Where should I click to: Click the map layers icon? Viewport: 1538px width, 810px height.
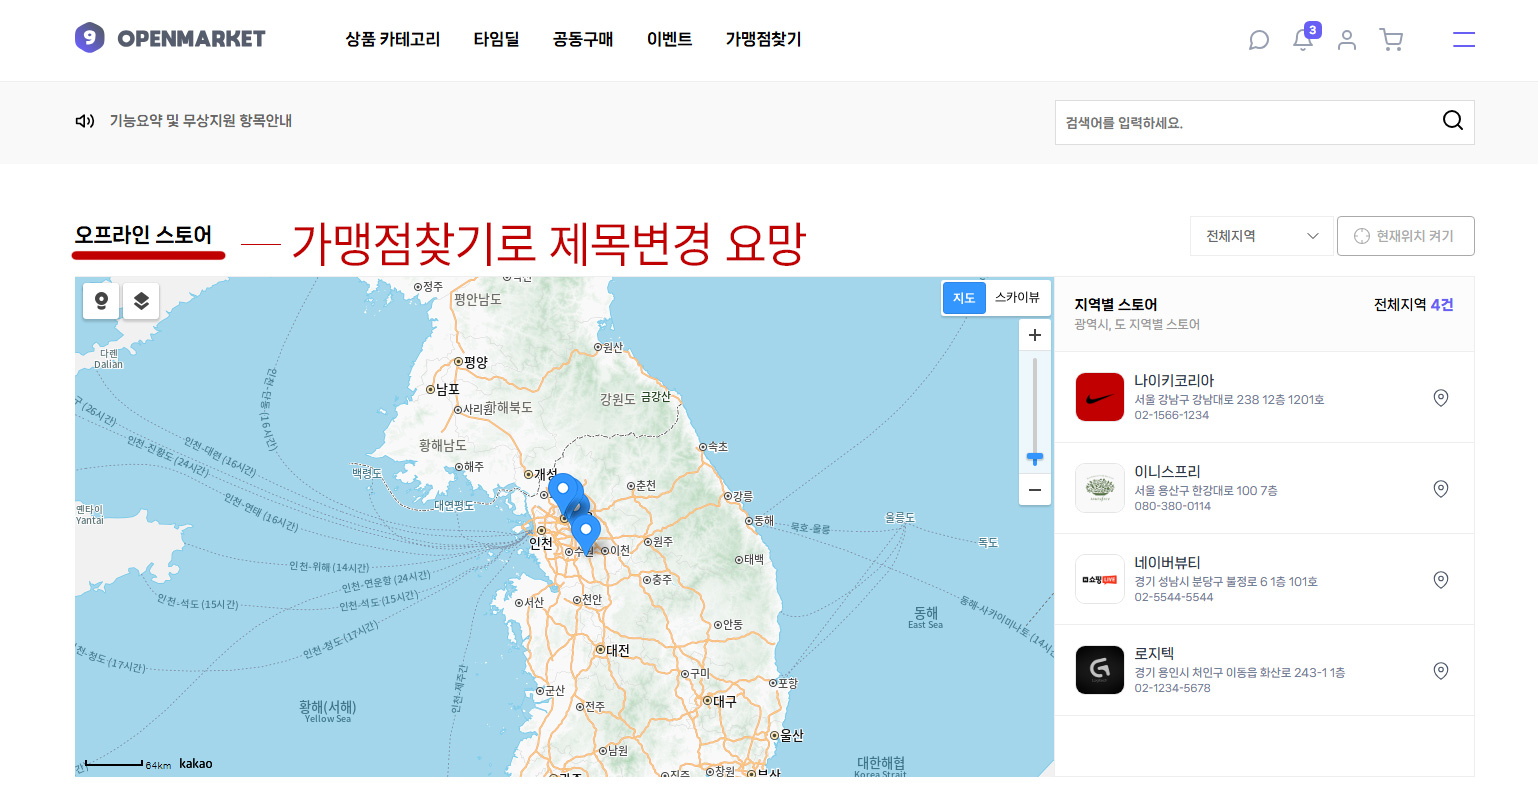[x=141, y=301]
